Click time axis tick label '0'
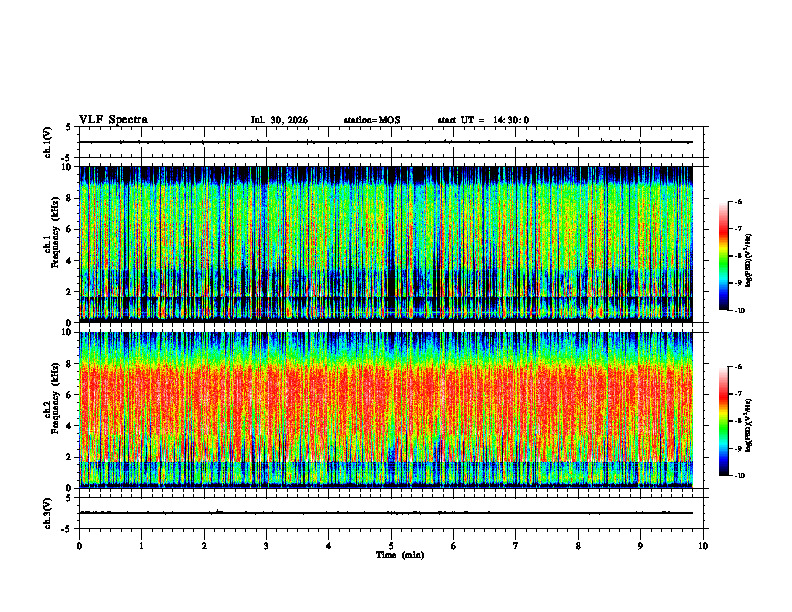The width and height of the screenshot is (792, 612). (79, 546)
